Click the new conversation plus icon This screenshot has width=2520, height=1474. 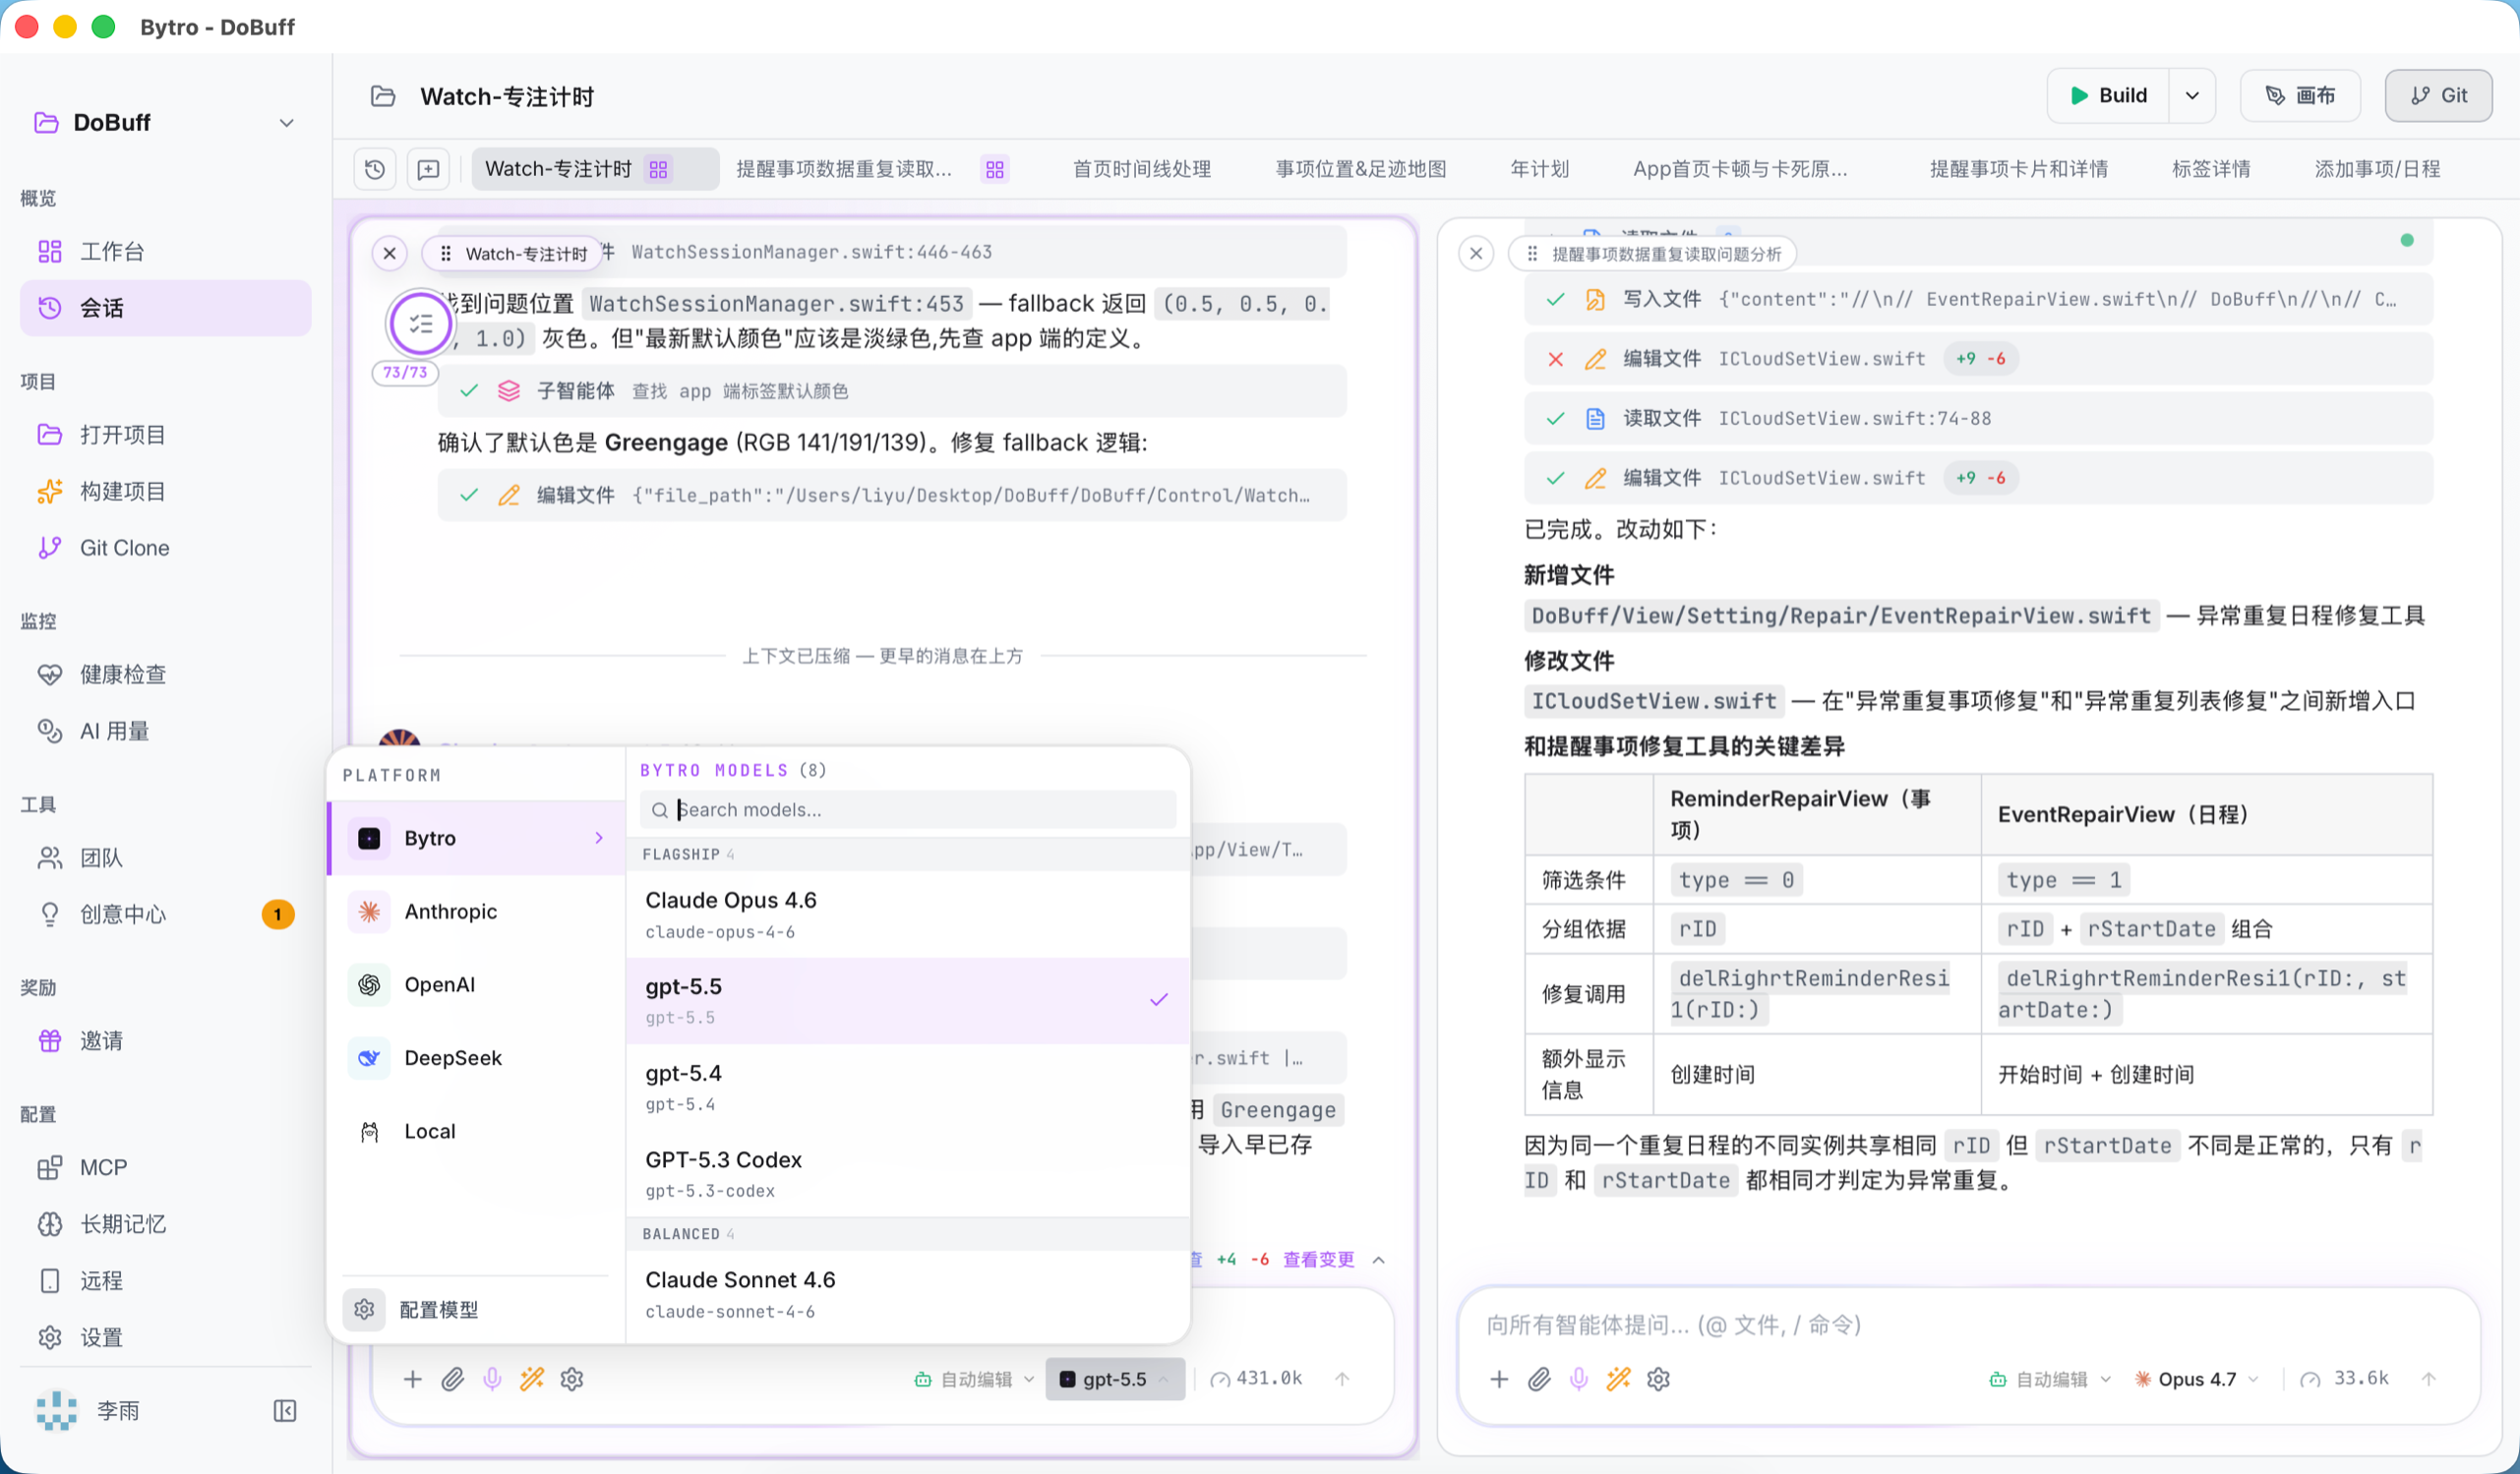pos(428,169)
